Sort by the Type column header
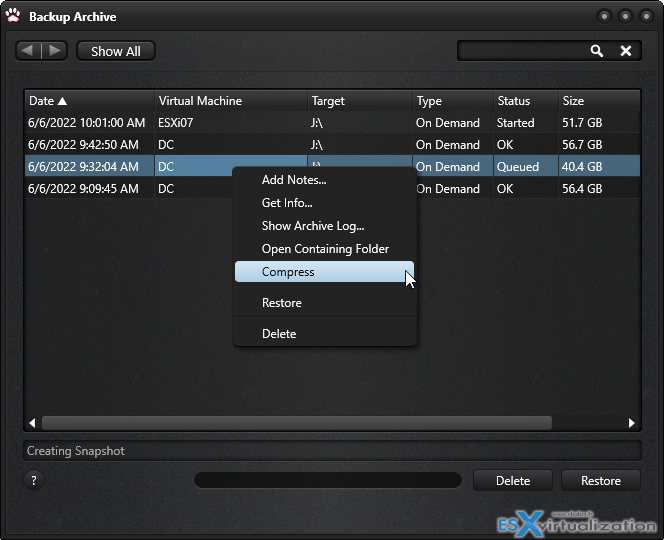Viewport: 664px width, 540px height. point(453,101)
